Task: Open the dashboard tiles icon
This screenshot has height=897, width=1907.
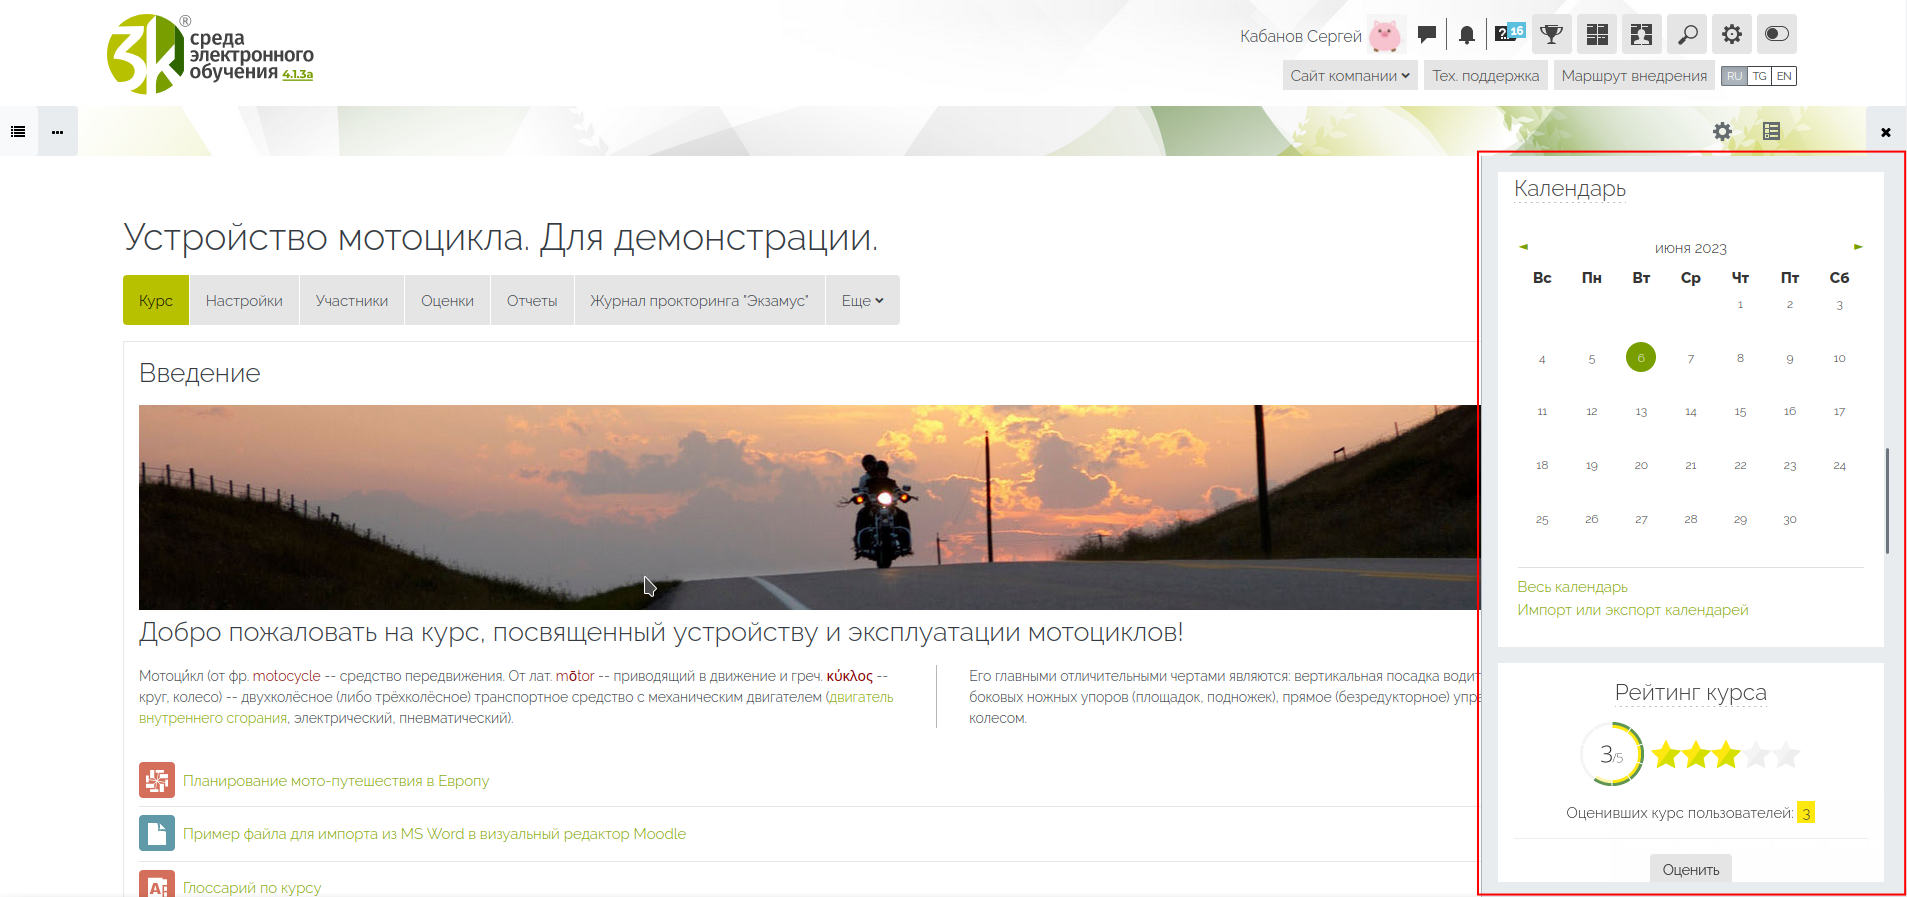Action: pyautogui.click(x=1597, y=35)
